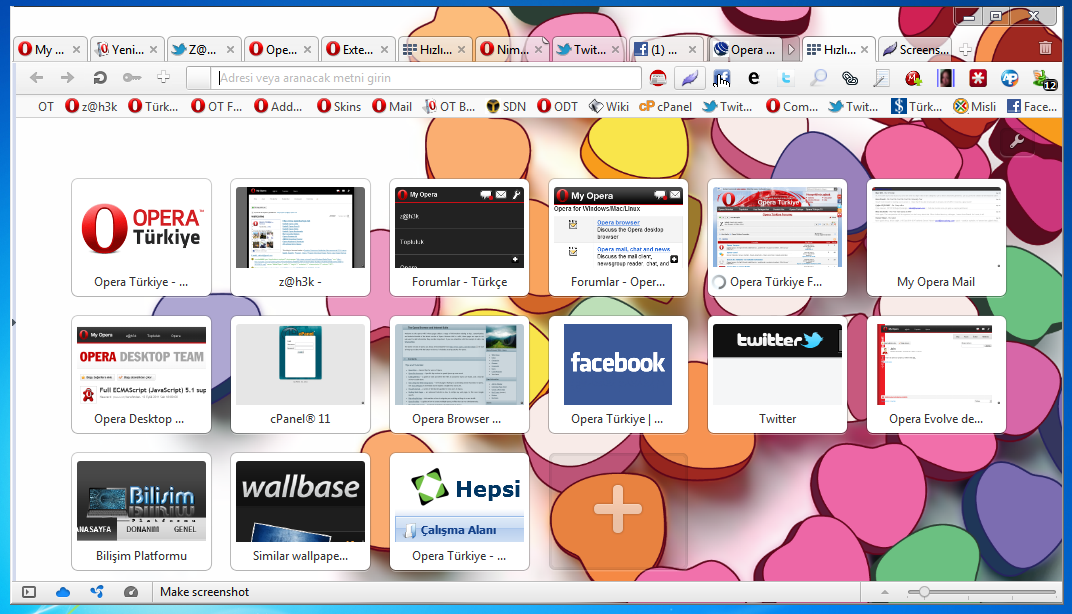Open the Add... bookmark
This screenshot has width=1072, height=614.
(x=278, y=107)
